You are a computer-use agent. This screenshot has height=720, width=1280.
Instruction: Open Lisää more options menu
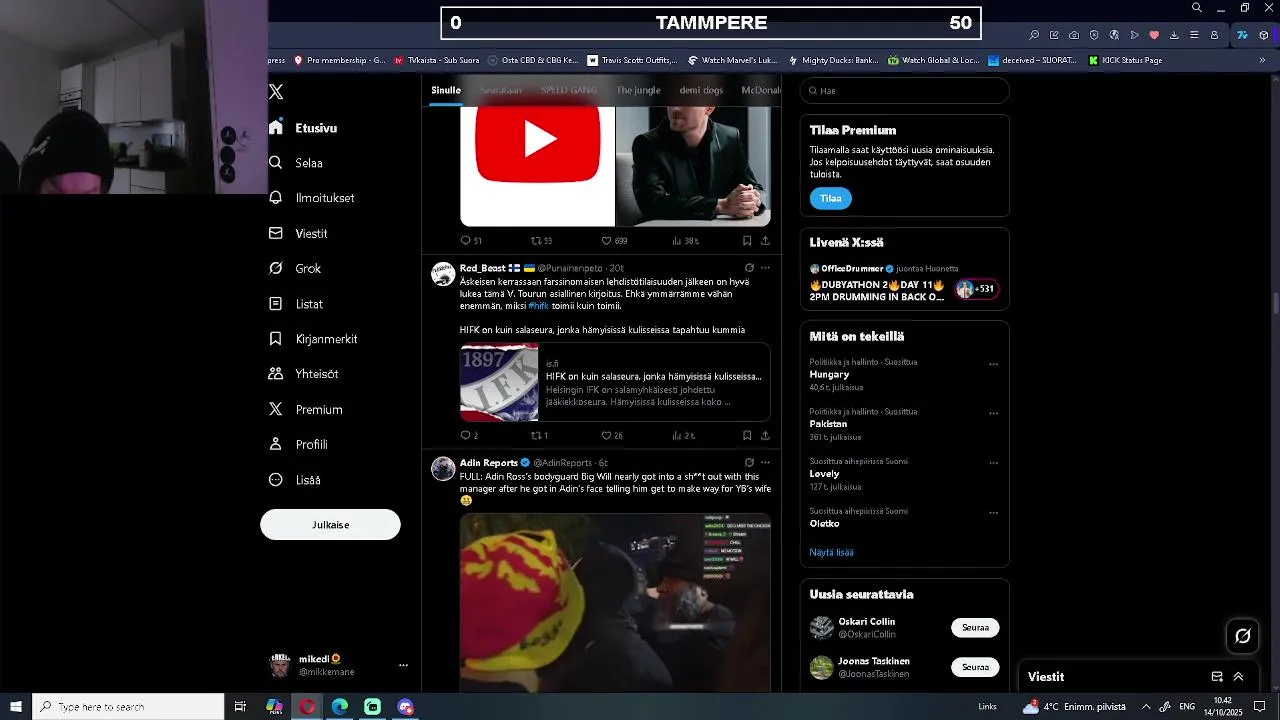[x=296, y=480]
